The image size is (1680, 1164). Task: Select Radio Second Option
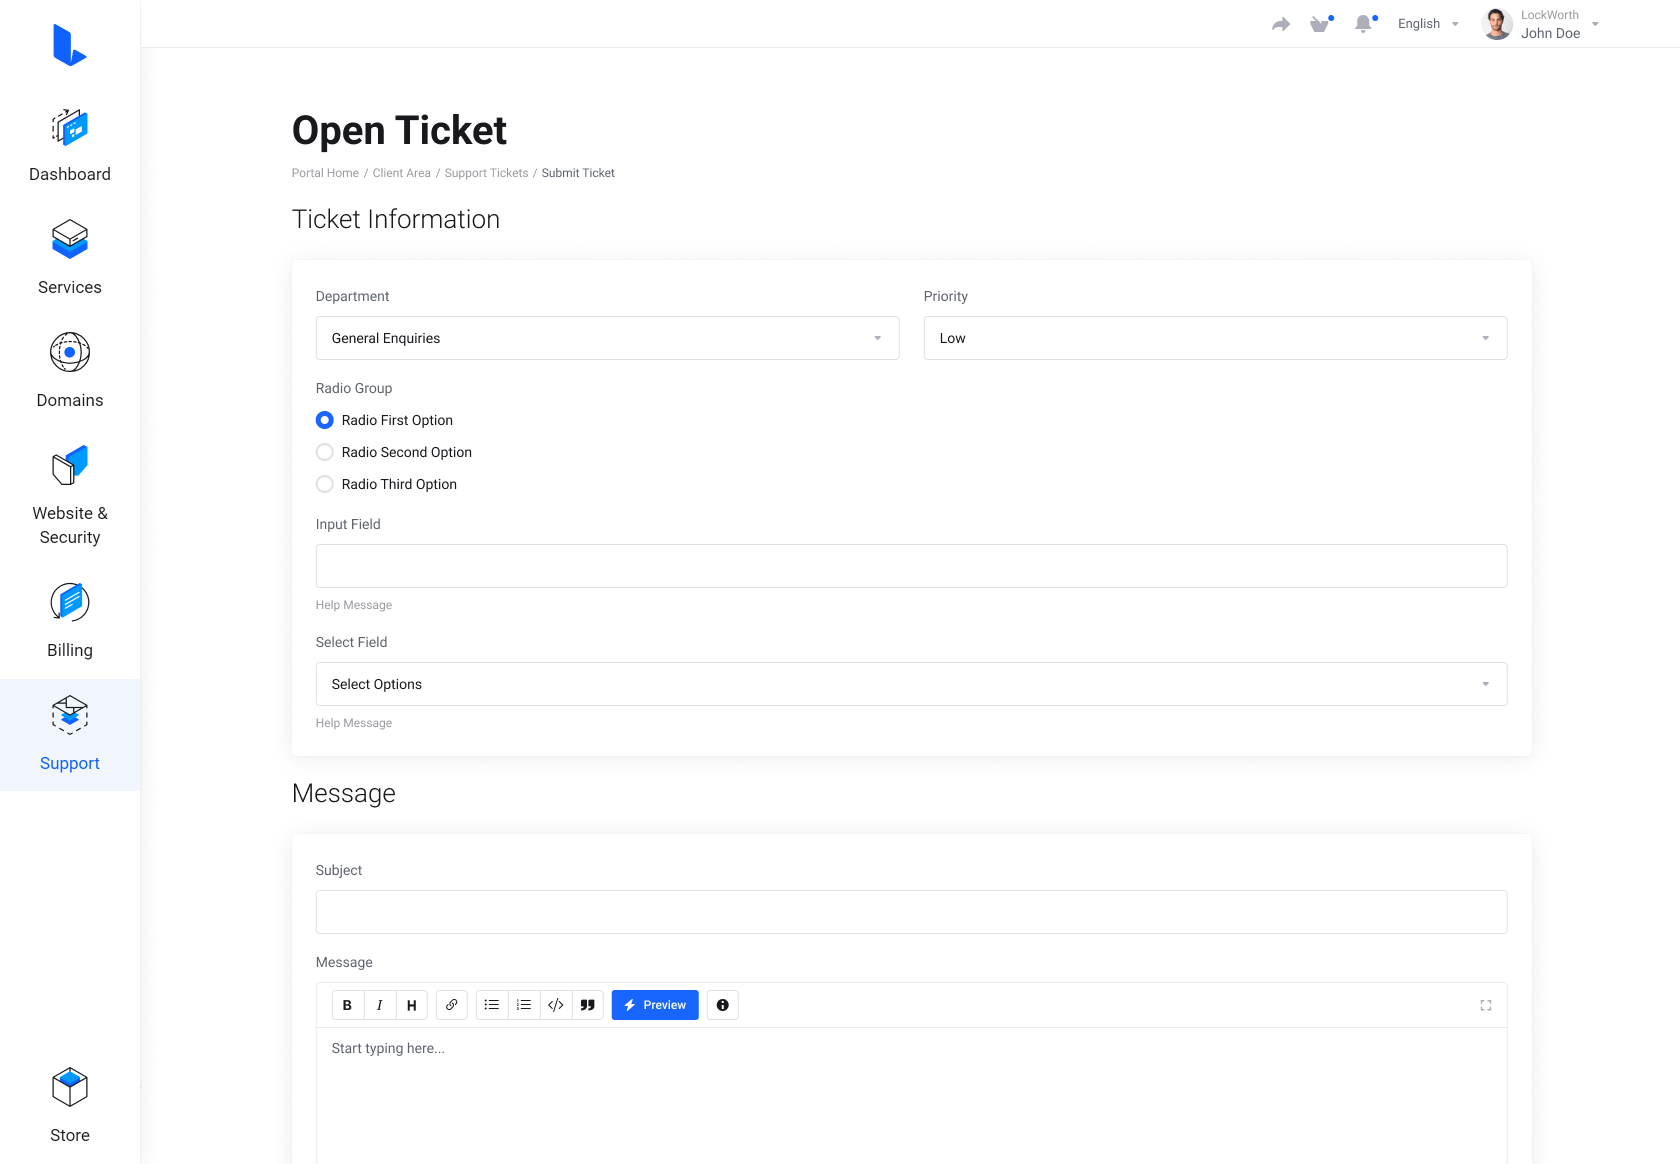[325, 452]
